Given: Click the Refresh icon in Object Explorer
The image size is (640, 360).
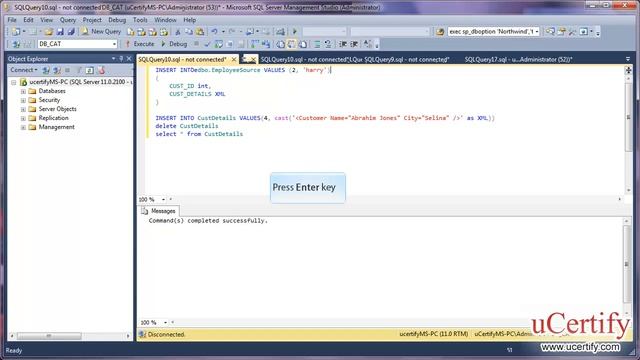Looking at the screenshot, I should coord(89,70).
